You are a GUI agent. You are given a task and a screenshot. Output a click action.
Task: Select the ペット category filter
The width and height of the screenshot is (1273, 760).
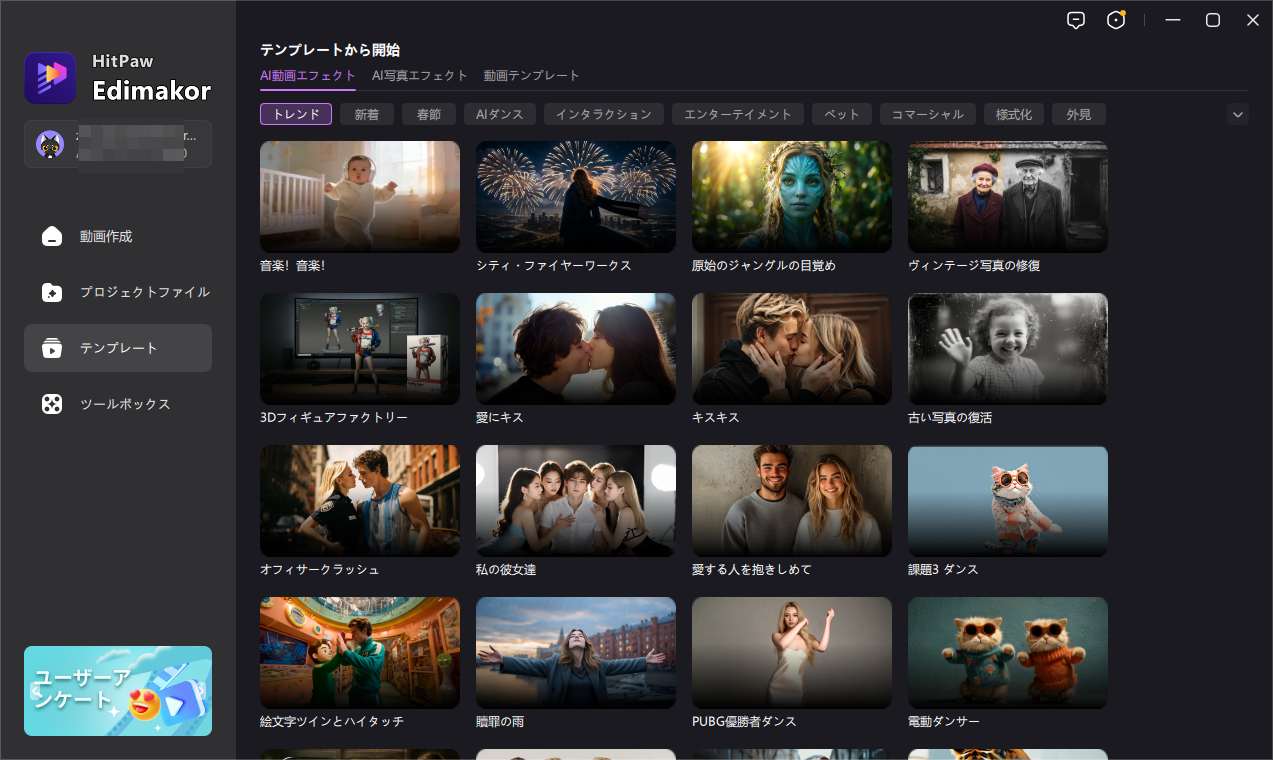coord(840,114)
